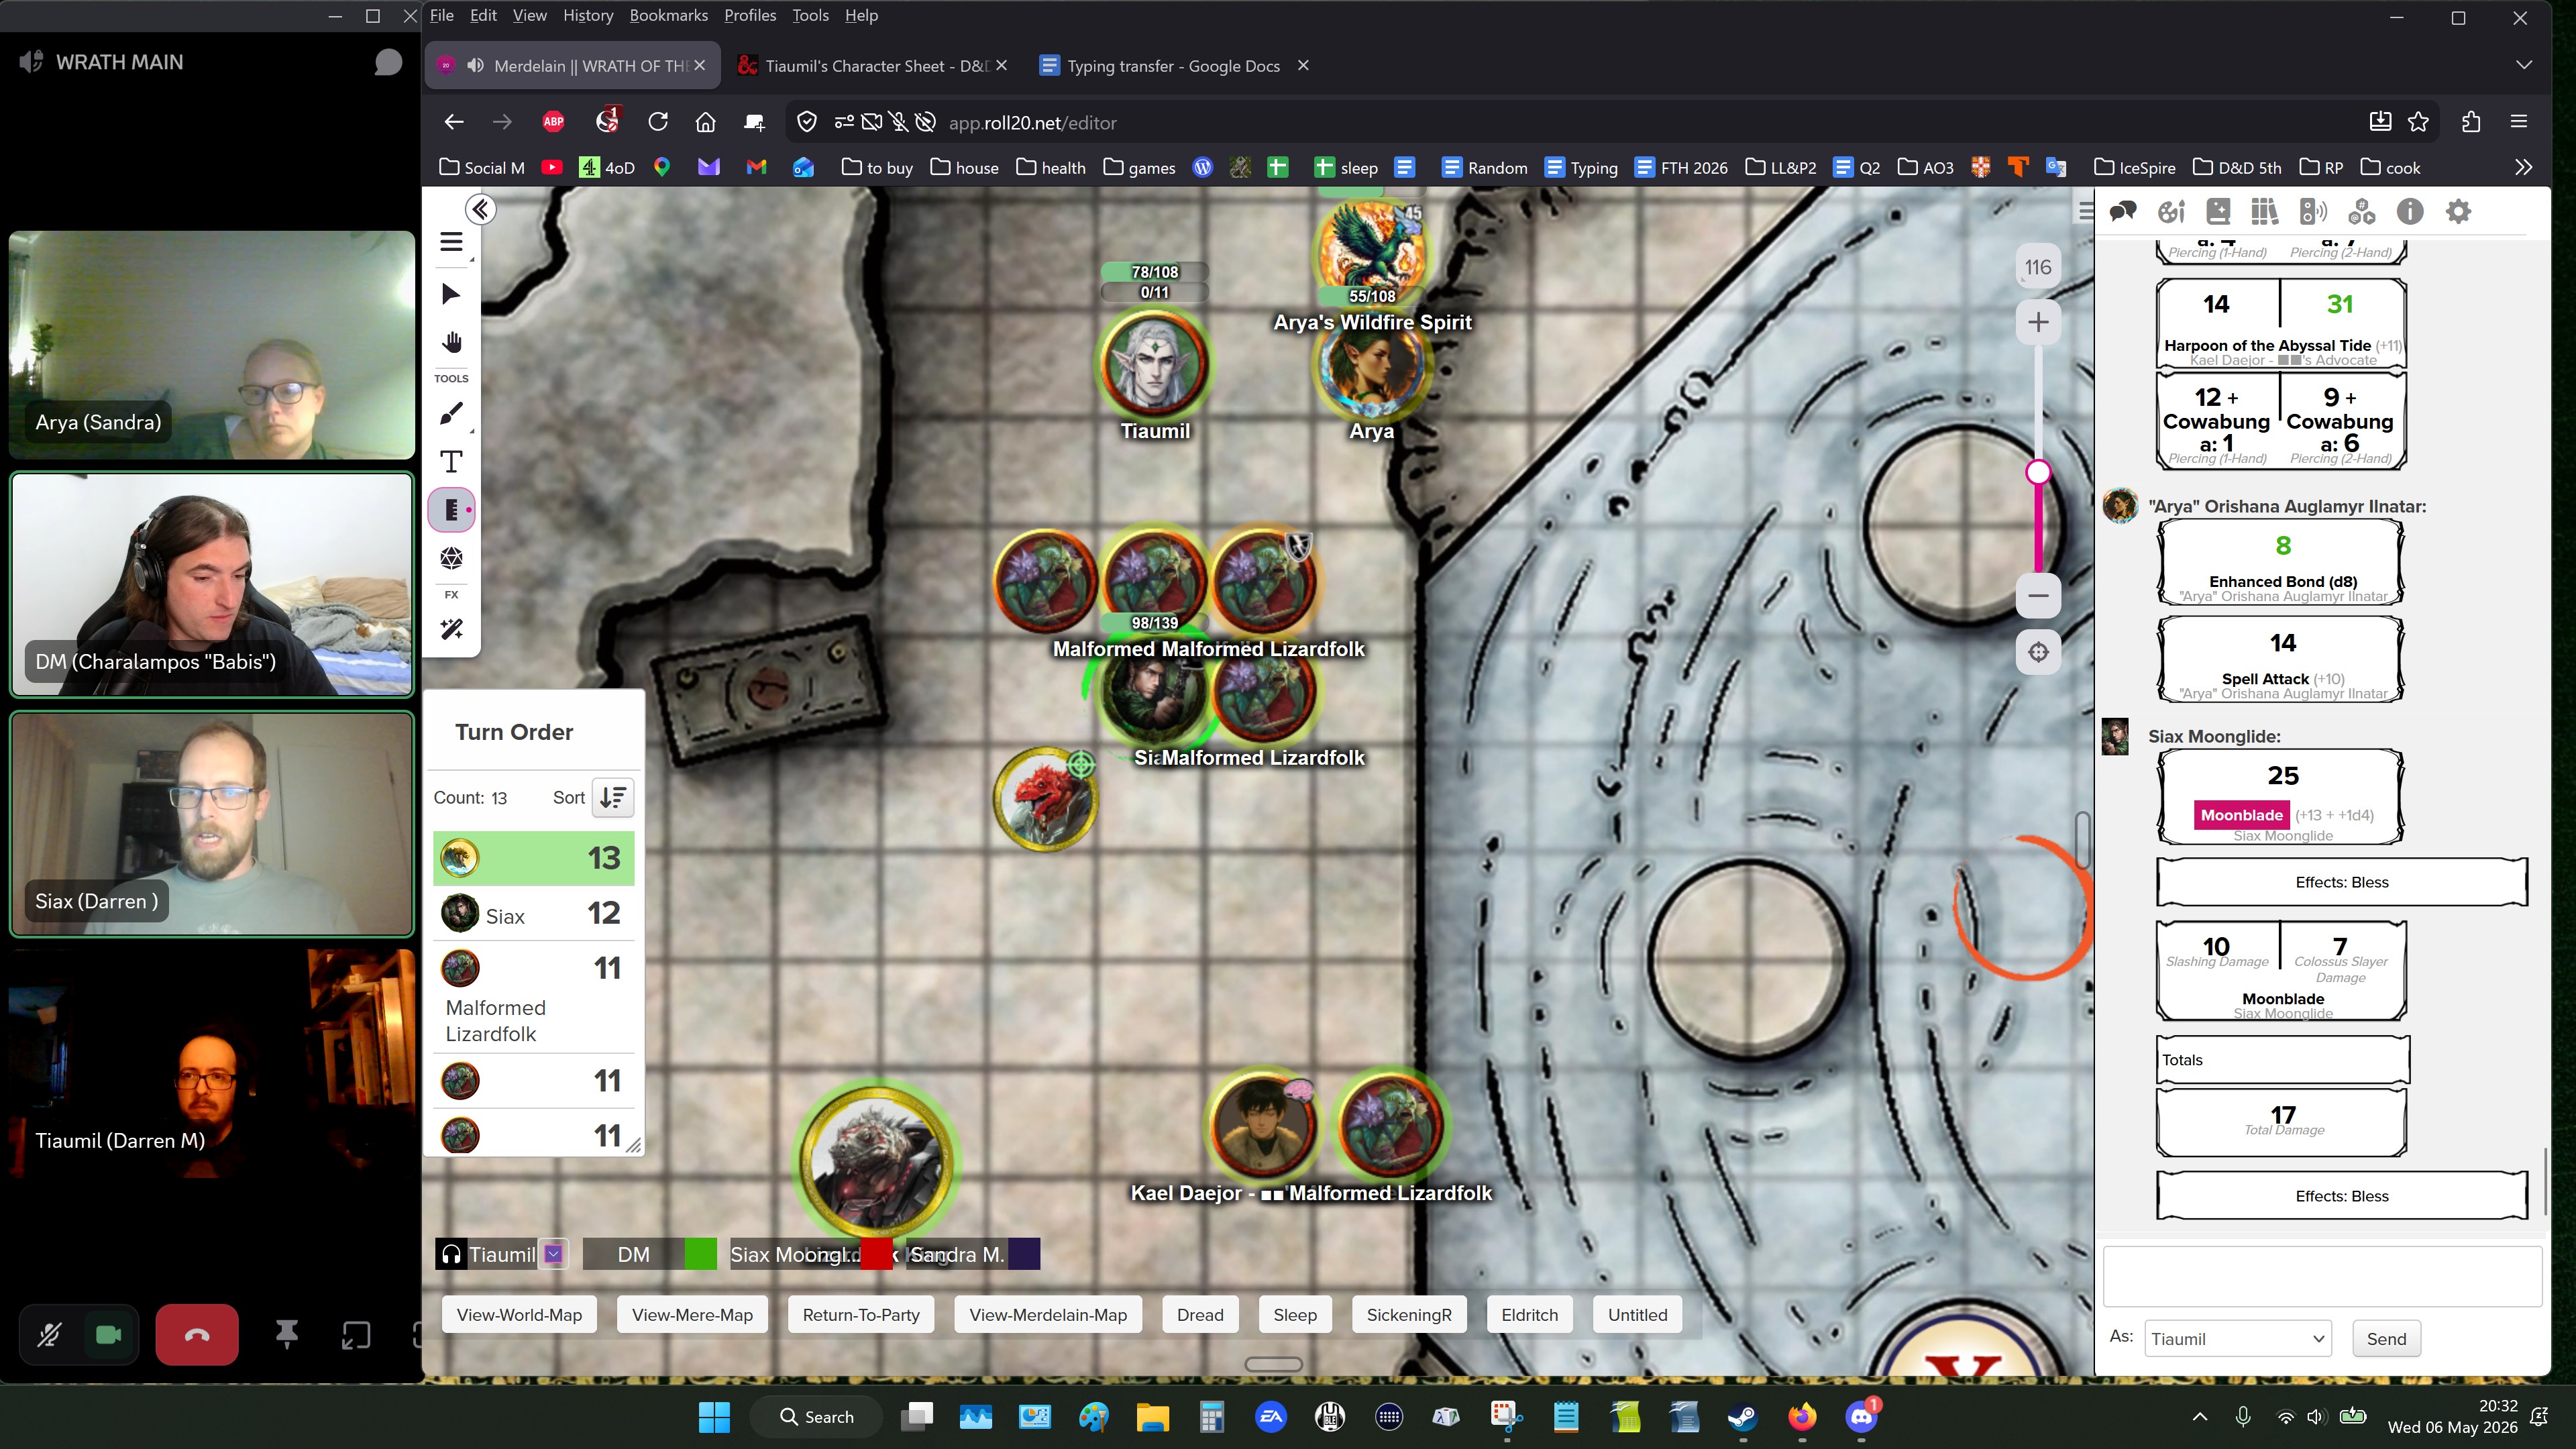Screen dimensions: 2576x1449
Task: Launch the EA app from taskbar
Action: click(1271, 1417)
